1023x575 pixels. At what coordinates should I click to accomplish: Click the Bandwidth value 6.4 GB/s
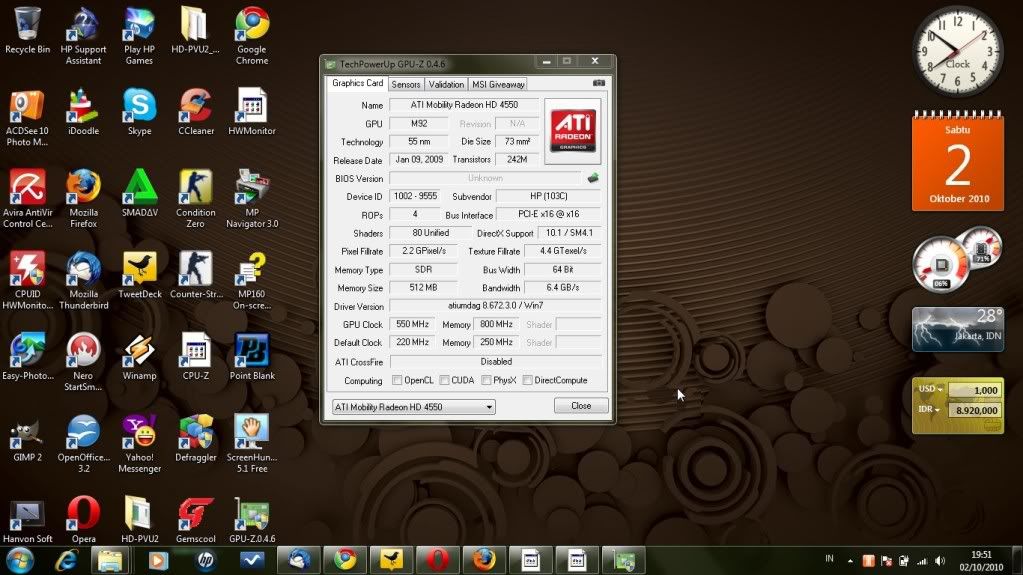click(562, 287)
